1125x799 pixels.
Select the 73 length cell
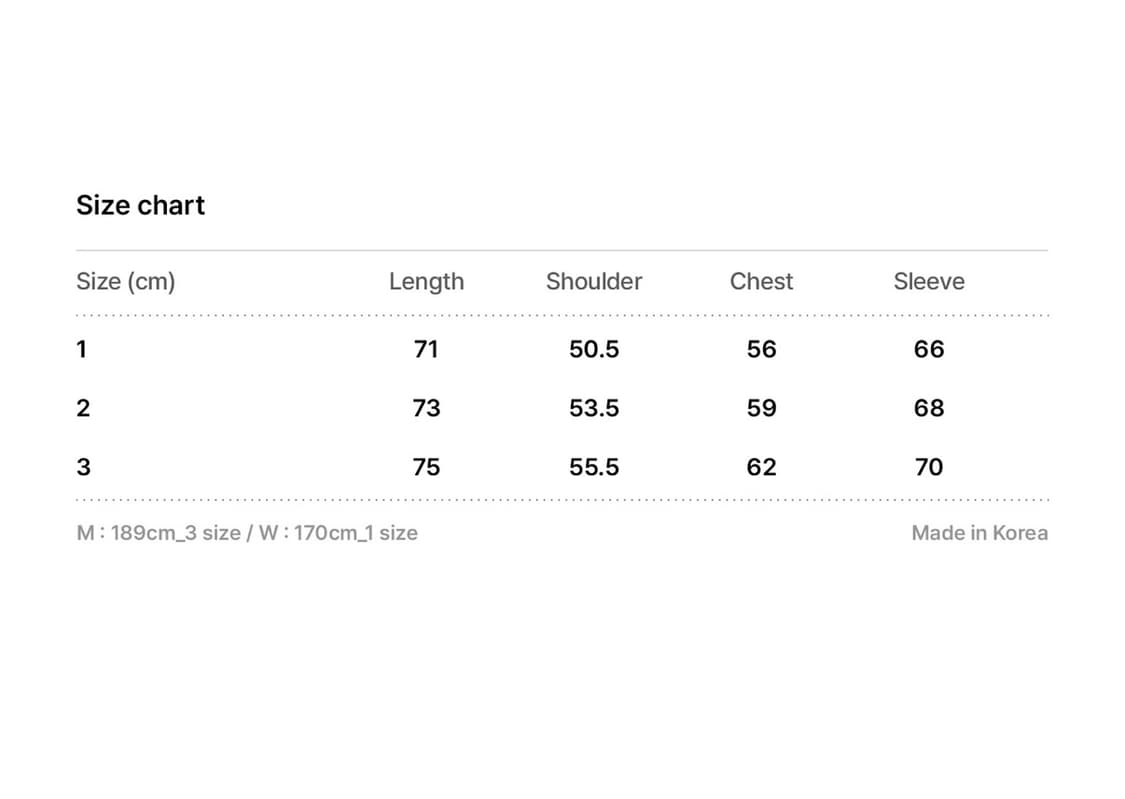point(426,408)
